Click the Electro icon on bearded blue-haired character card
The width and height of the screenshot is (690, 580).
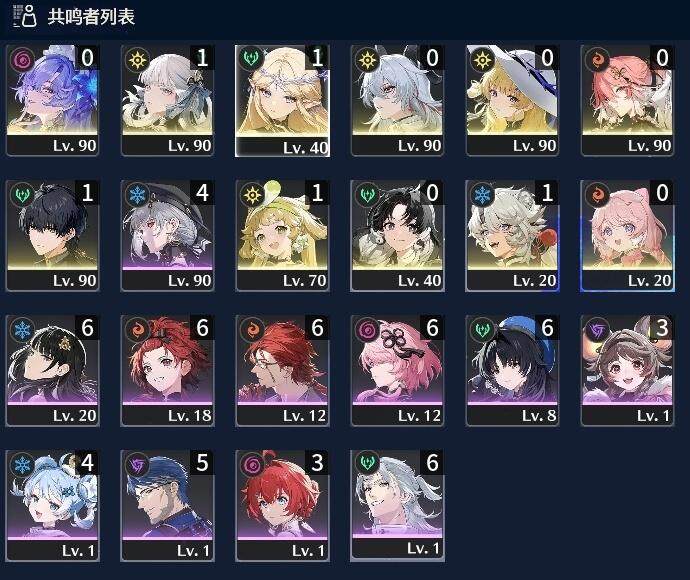(x=137, y=465)
